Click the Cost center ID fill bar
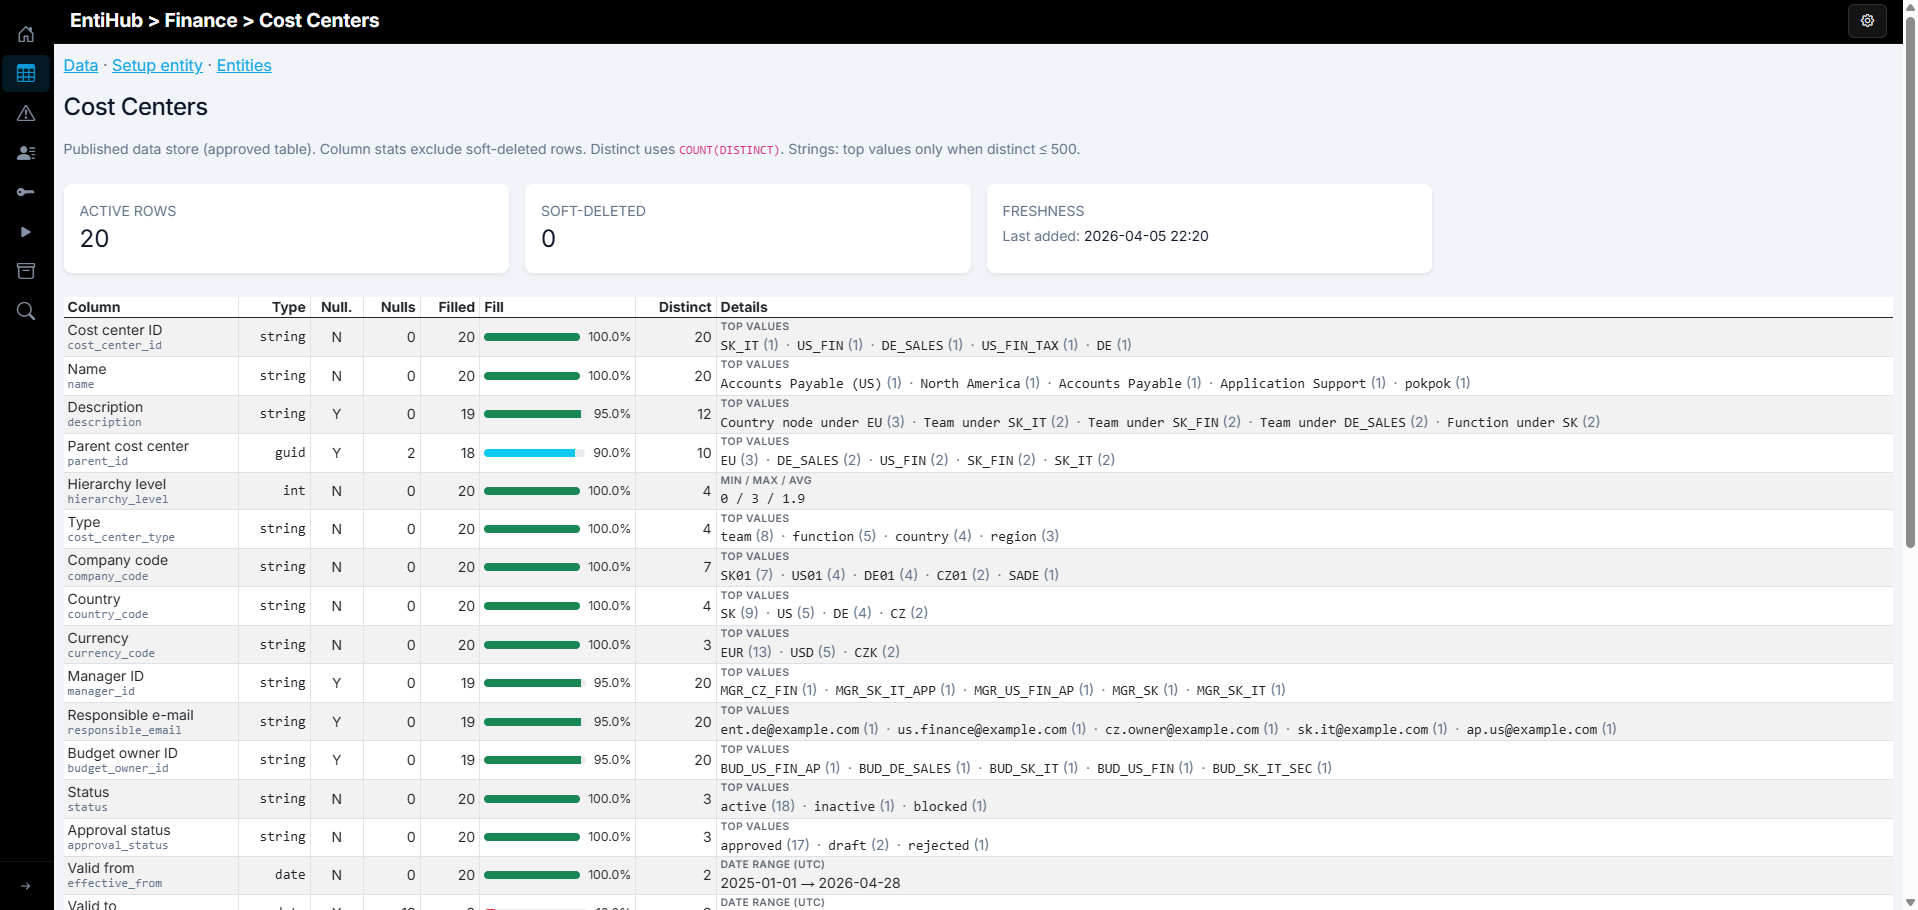Viewport: 1918px width, 910px height. [x=532, y=337]
